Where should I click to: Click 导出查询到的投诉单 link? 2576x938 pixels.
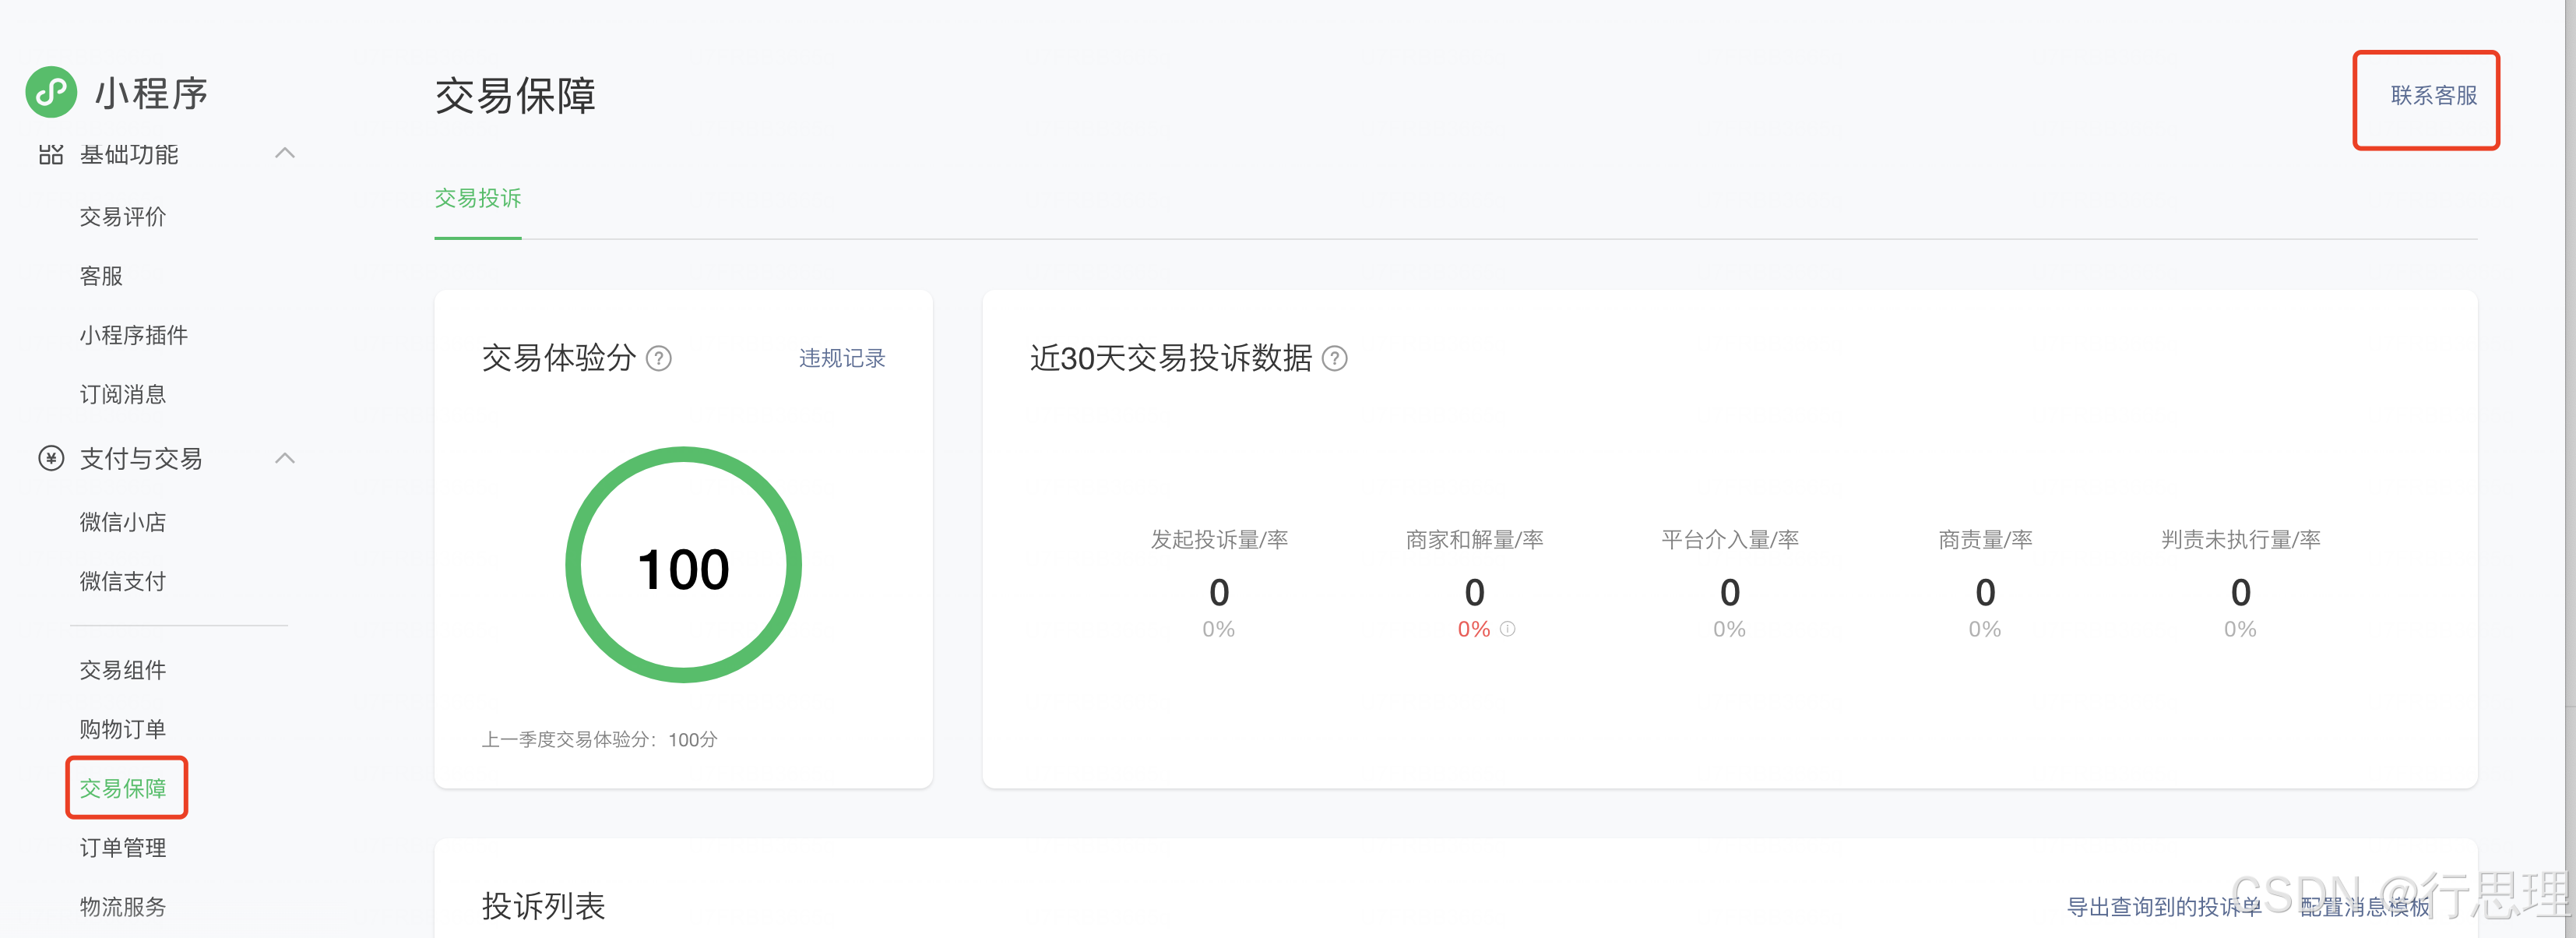[2164, 906]
